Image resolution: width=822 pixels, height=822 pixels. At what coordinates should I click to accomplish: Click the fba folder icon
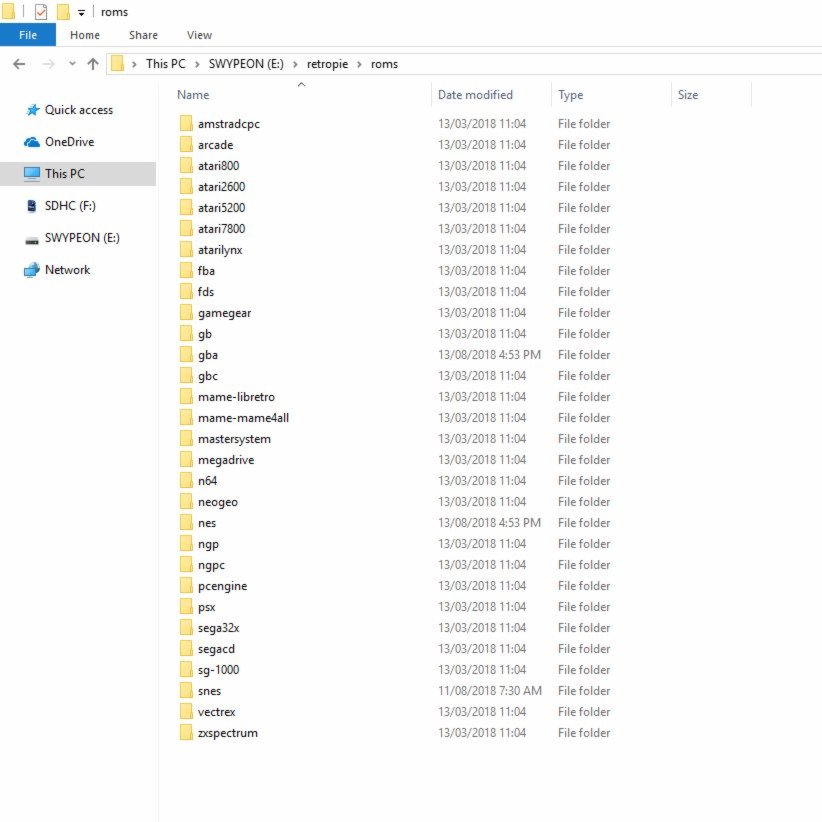[186, 271]
